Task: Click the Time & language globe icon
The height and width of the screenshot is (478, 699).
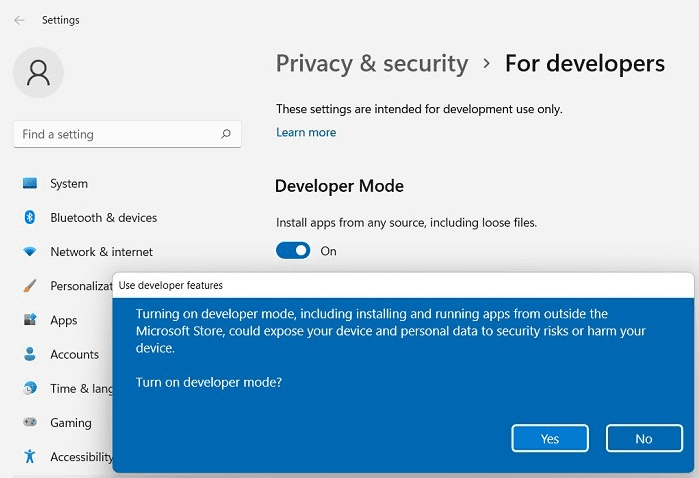Action: 30,388
